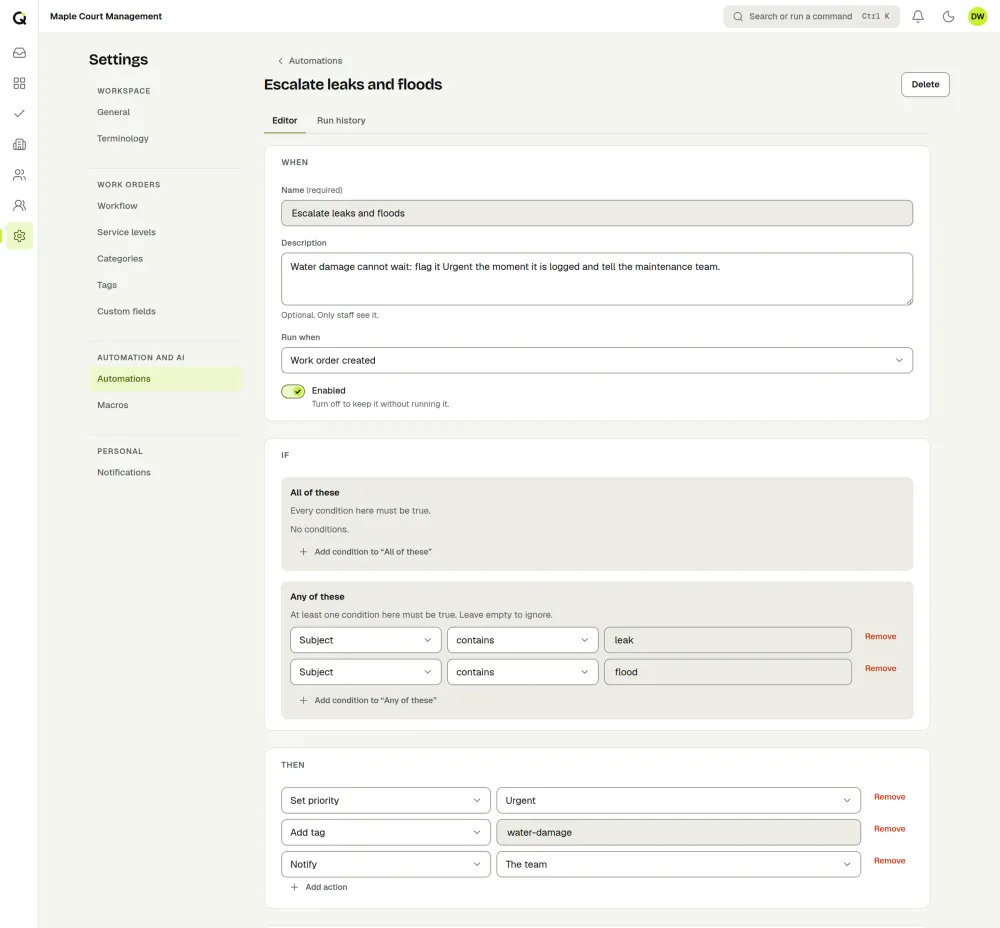Open contains dropdown in leak row
Image resolution: width=1000 pixels, height=928 pixels.
[522, 640]
